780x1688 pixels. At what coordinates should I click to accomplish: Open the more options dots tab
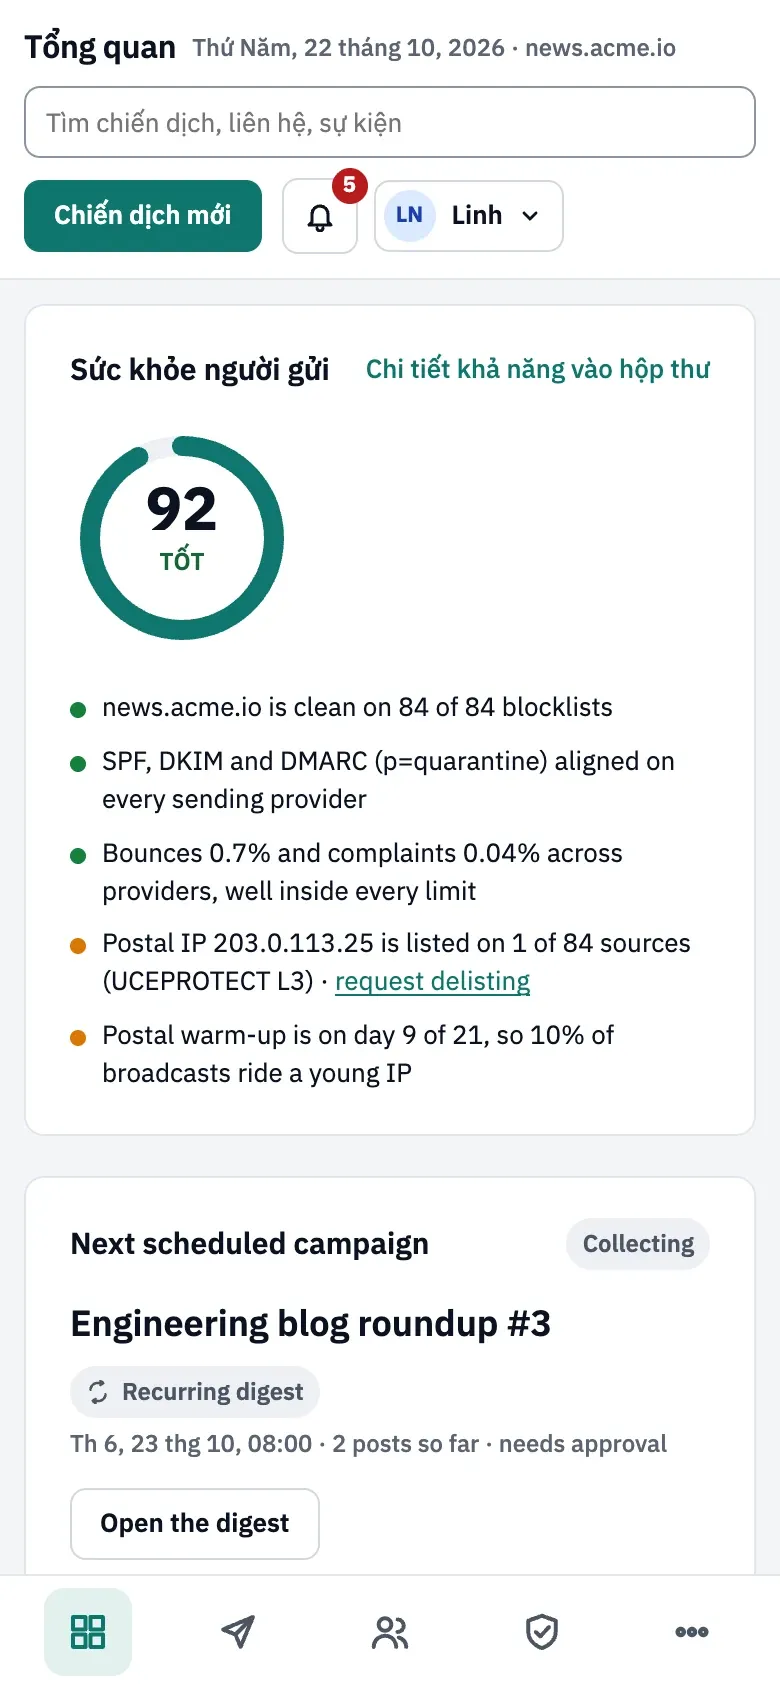pyautogui.click(x=692, y=1632)
